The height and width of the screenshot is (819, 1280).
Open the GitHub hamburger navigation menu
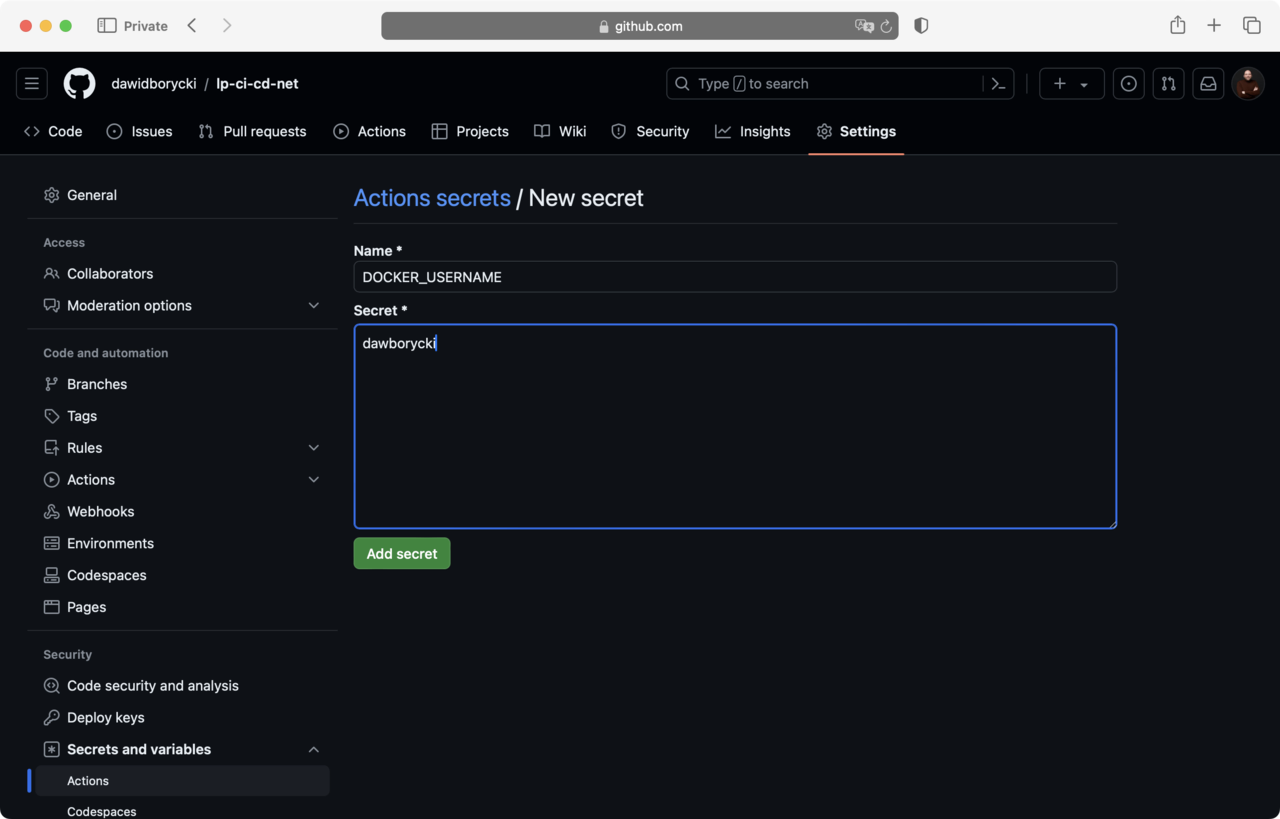click(x=32, y=84)
